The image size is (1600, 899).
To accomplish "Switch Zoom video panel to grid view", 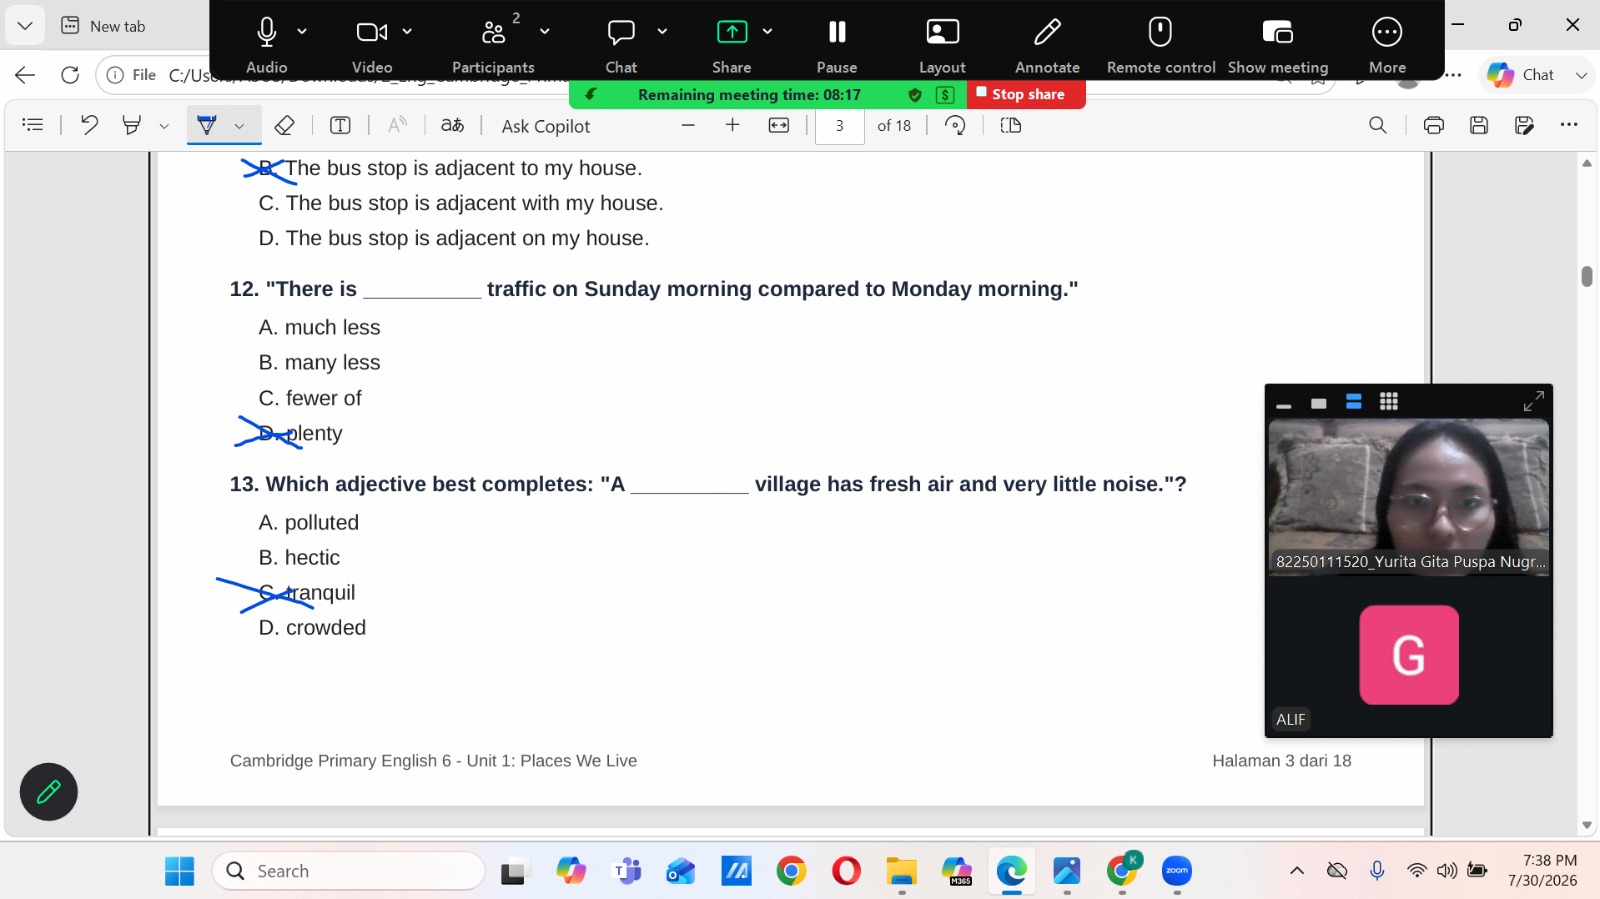I will pyautogui.click(x=1389, y=402).
